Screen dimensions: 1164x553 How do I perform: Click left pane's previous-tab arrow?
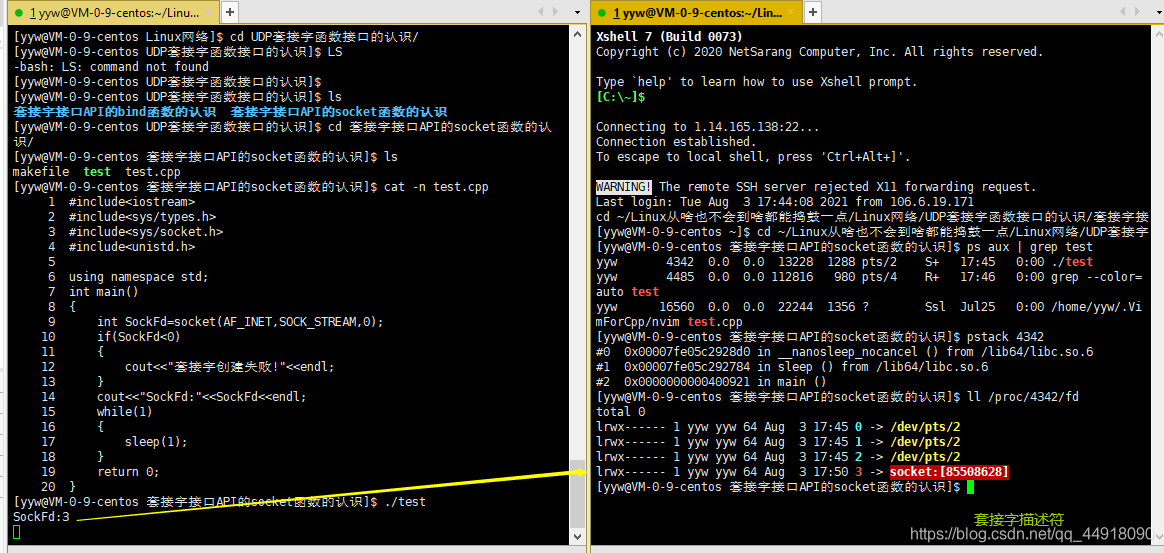pyautogui.click(x=543, y=12)
